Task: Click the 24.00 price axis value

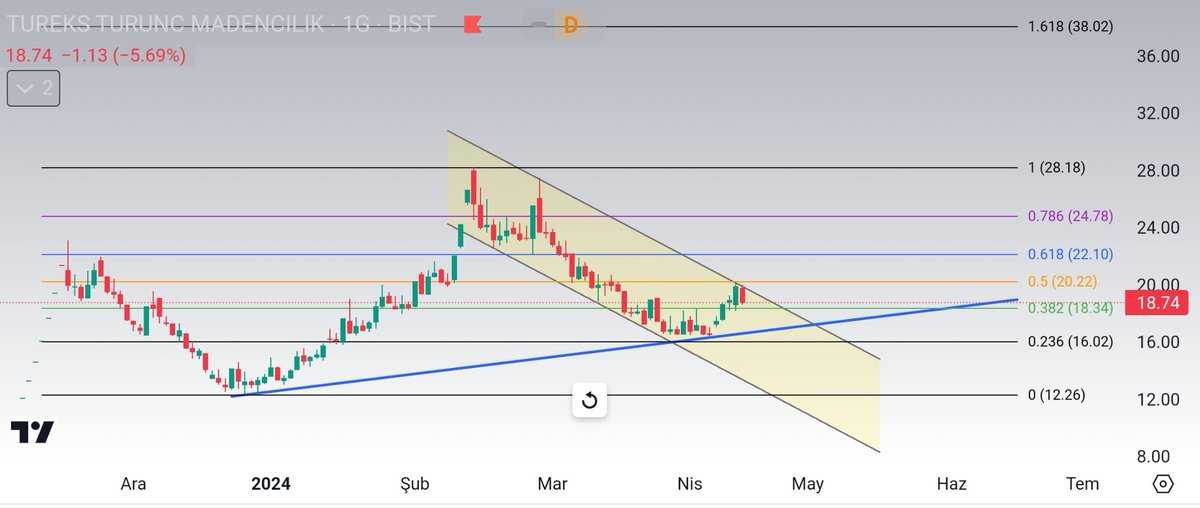Action: tap(1158, 227)
